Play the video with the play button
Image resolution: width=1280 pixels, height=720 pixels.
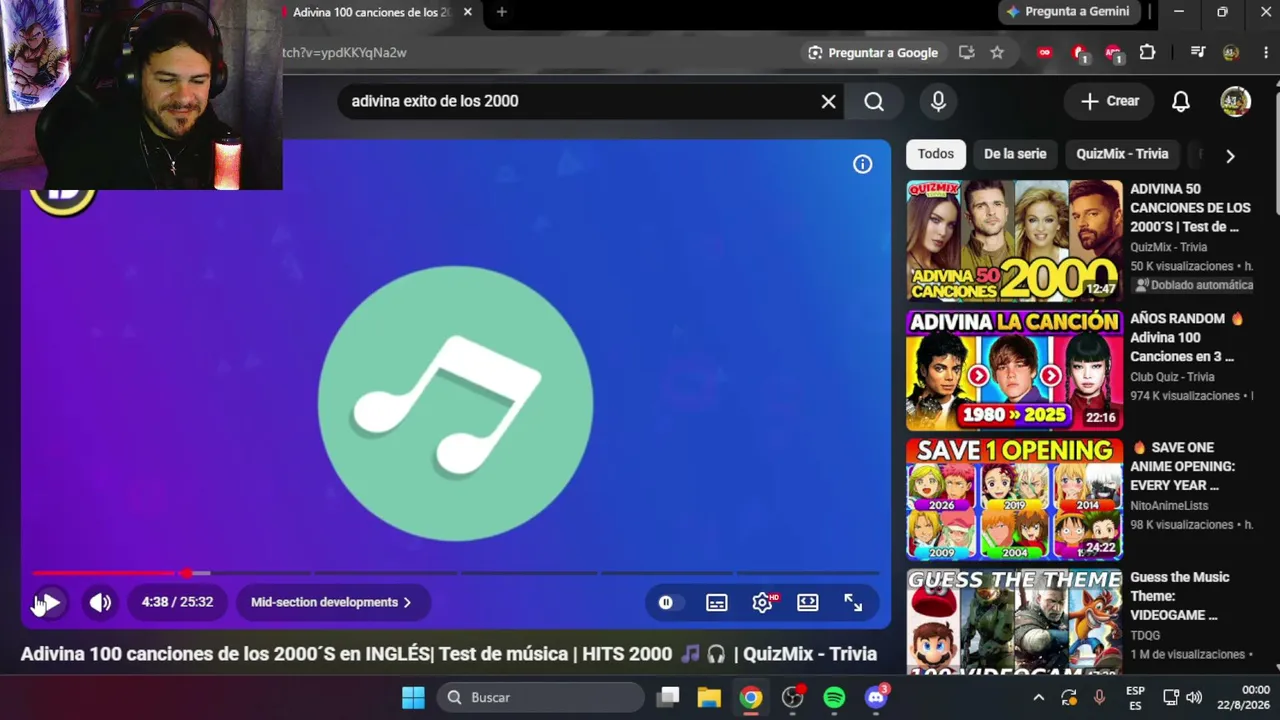click(48, 602)
